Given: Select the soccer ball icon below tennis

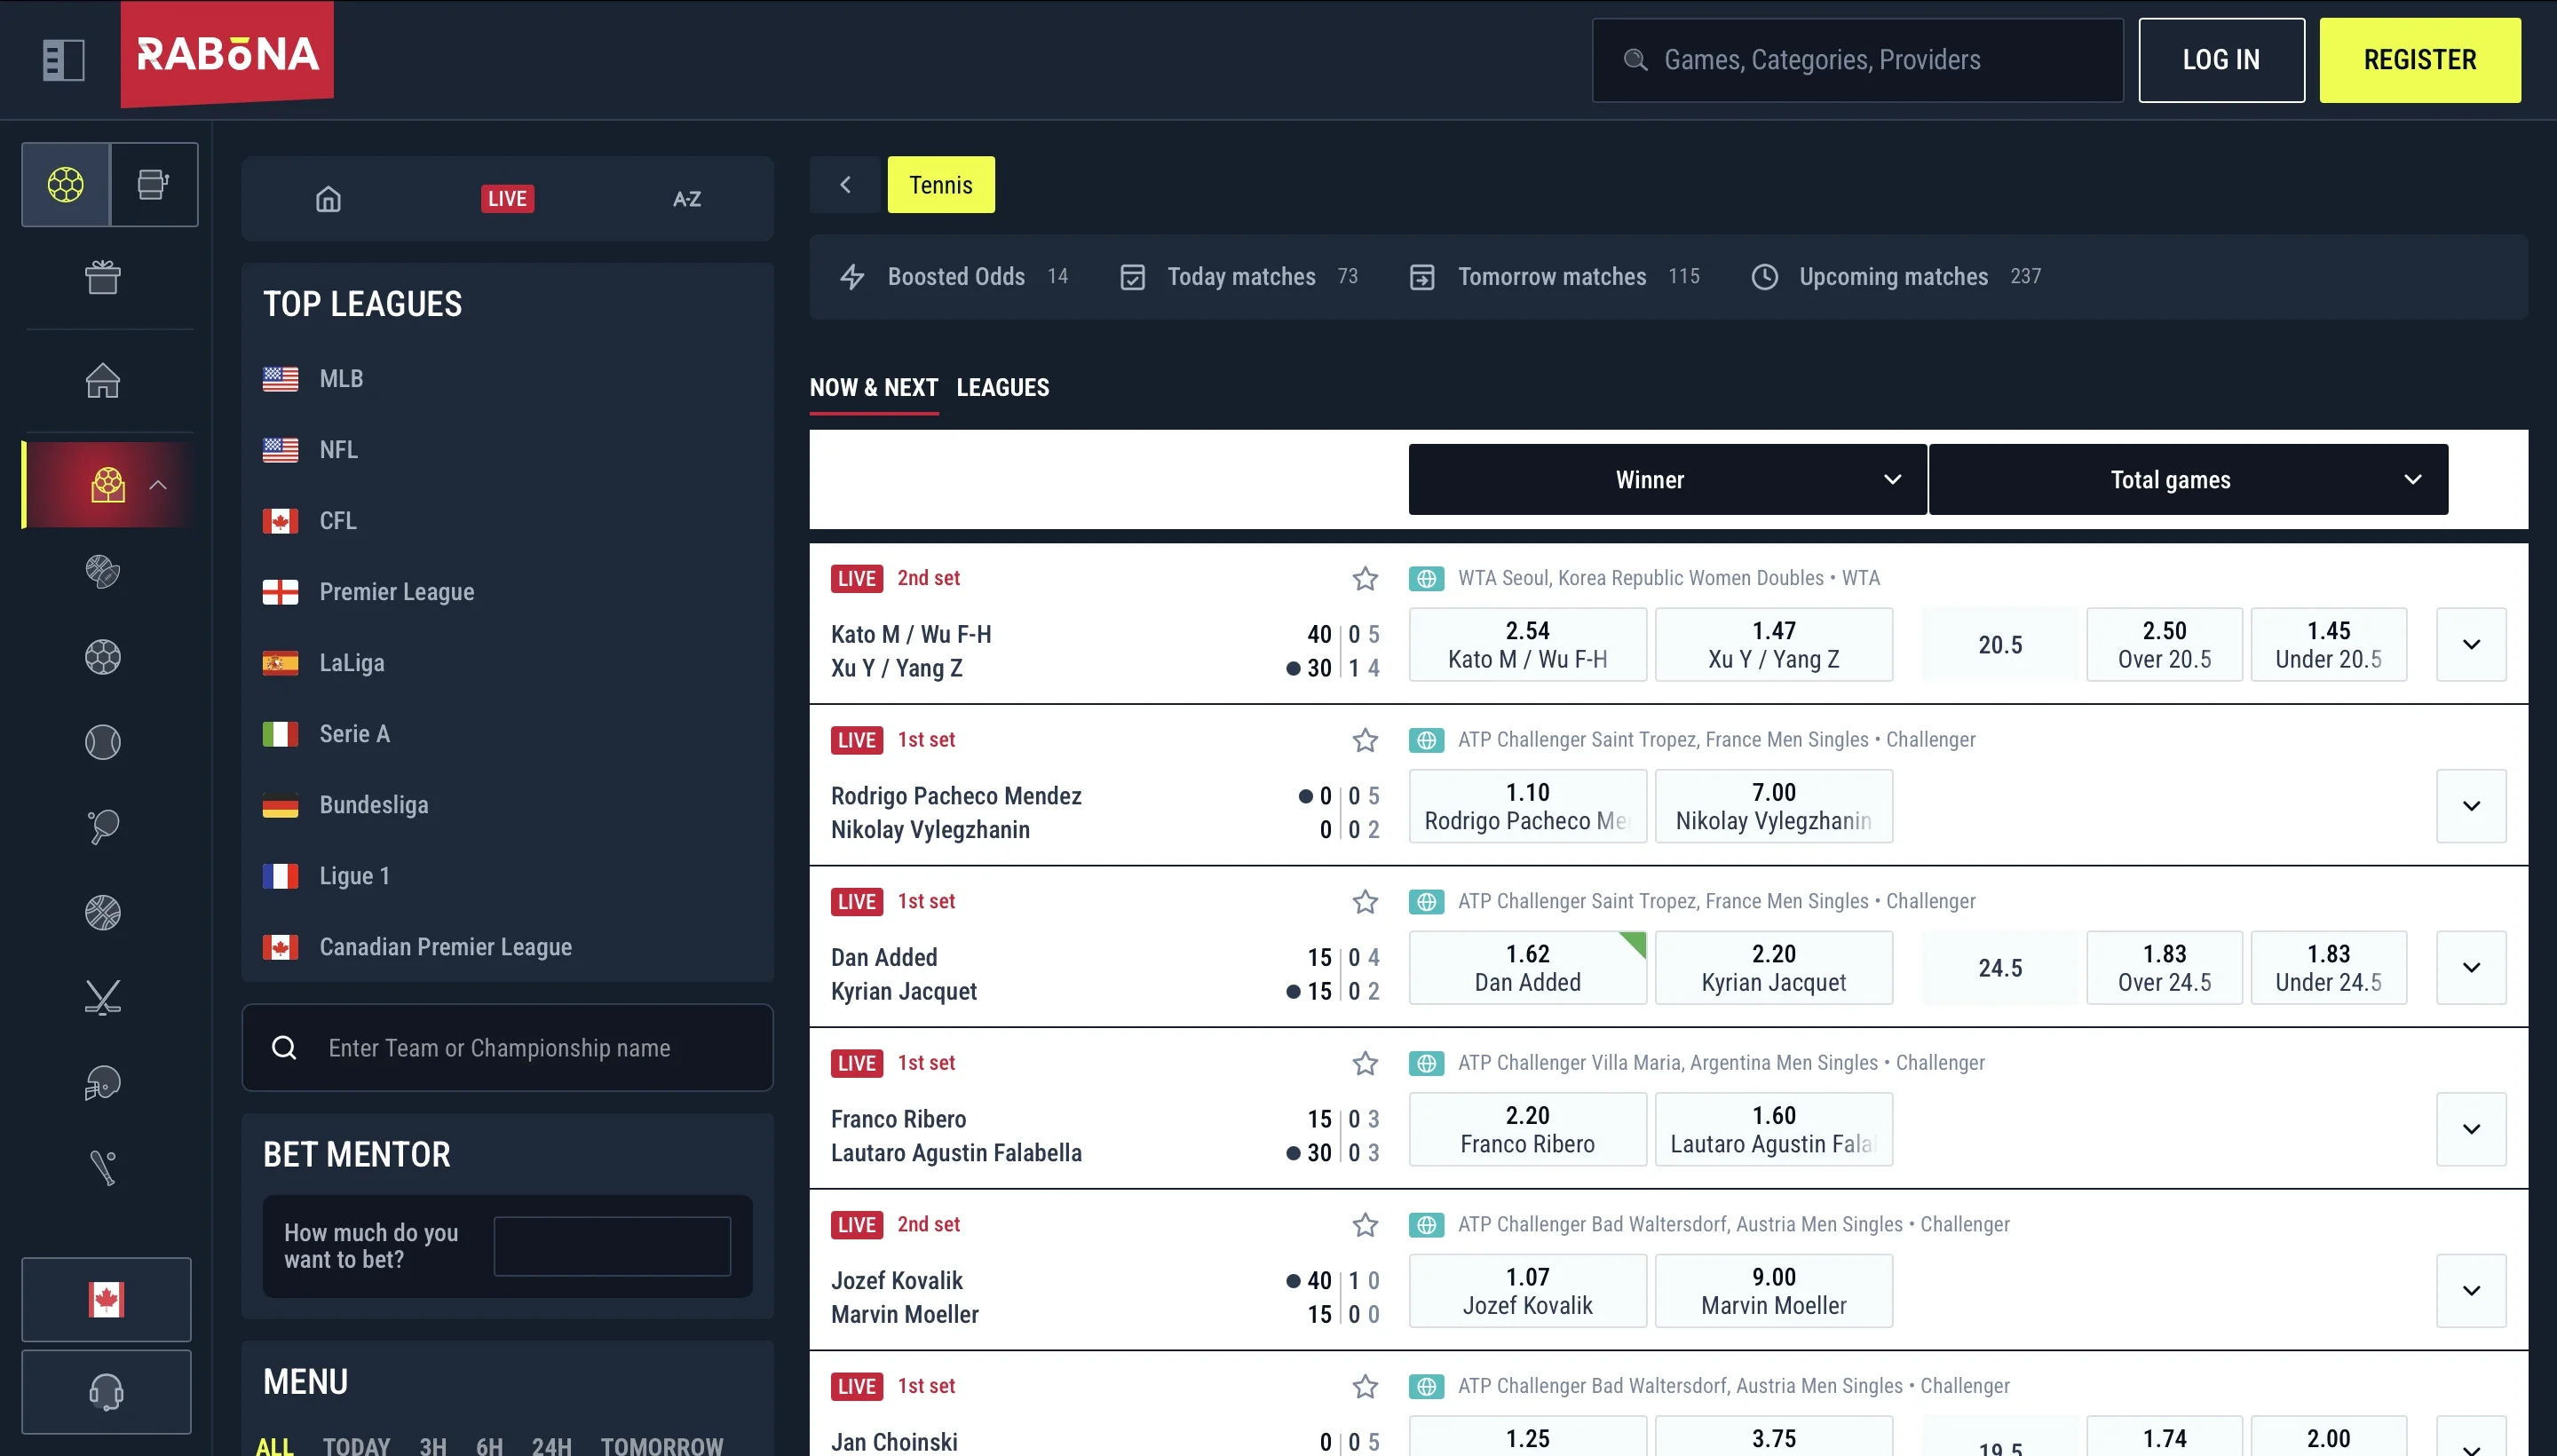Looking at the screenshot, I should [103, 657].
